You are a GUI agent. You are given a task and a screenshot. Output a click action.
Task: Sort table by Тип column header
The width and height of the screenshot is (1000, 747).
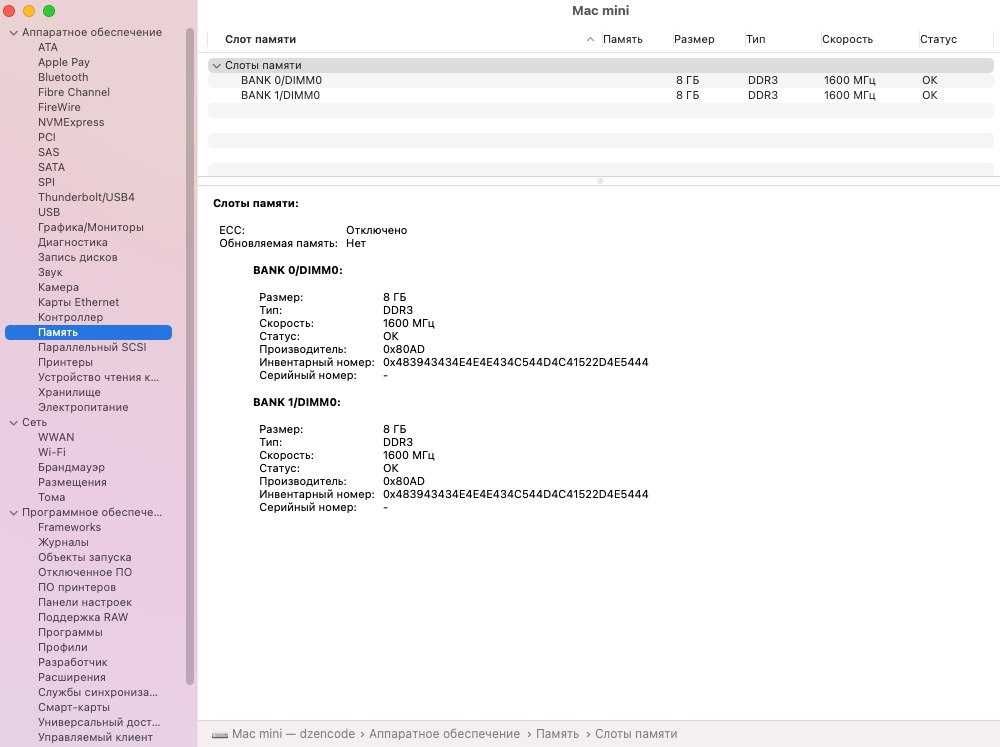coord(755,40)
